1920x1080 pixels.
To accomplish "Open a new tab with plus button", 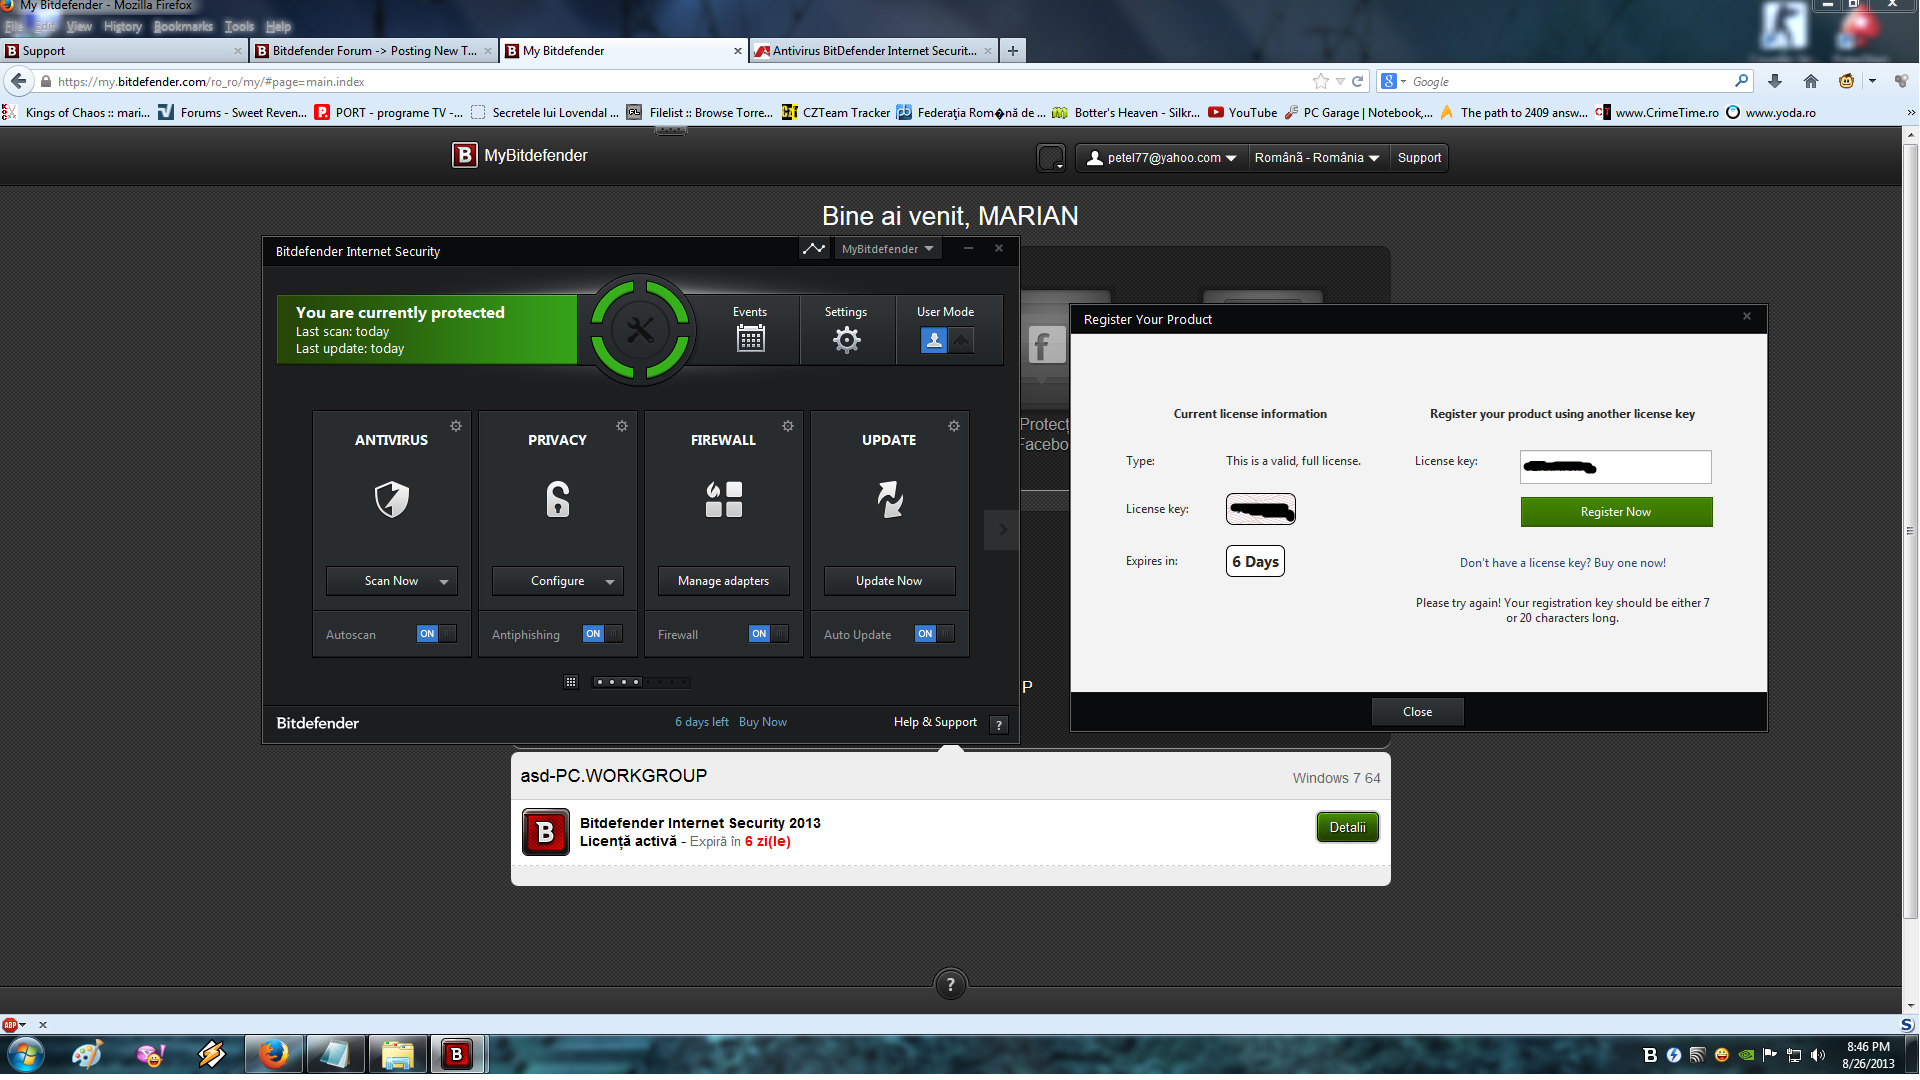I will [1012, 51].
